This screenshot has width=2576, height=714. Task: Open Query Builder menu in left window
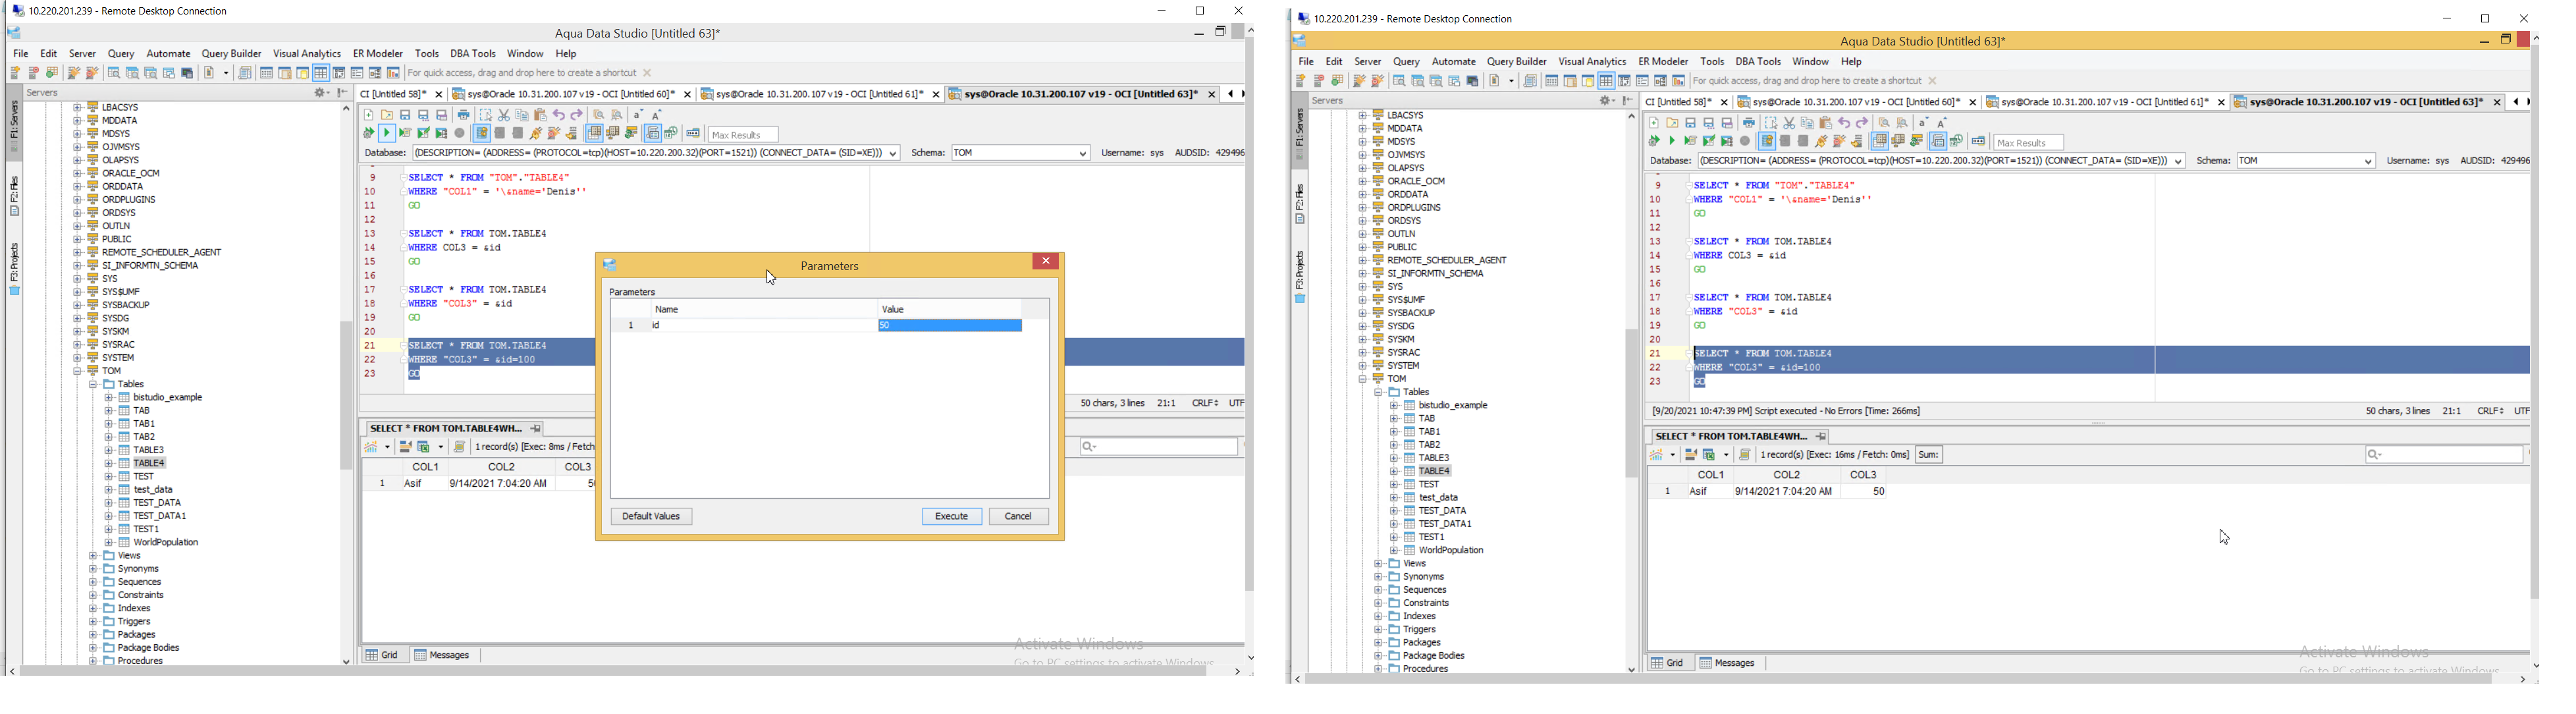coord(231,54)
